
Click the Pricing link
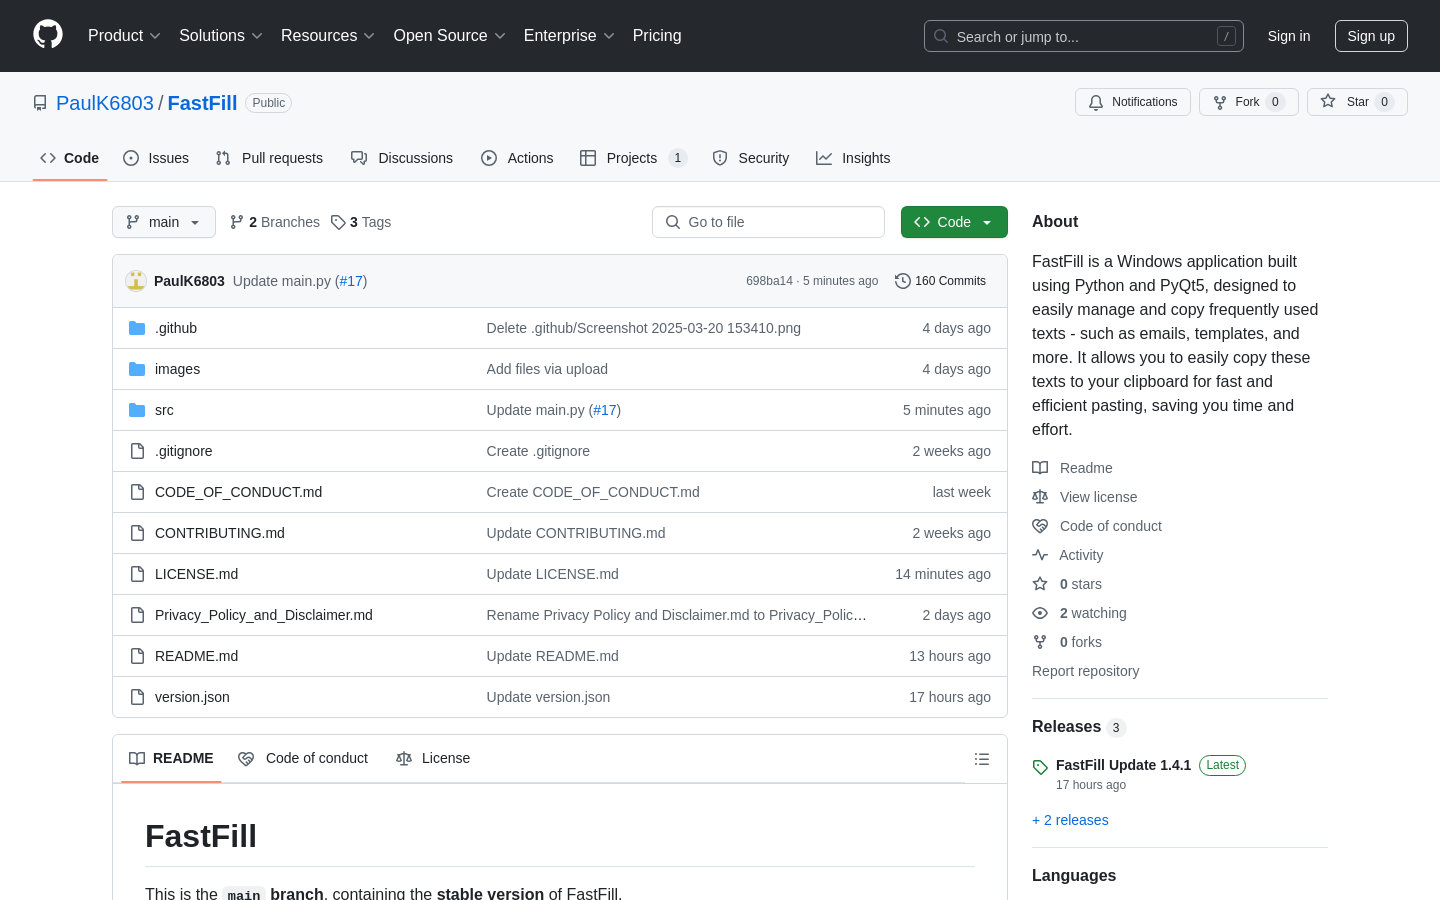coord(657,36)
